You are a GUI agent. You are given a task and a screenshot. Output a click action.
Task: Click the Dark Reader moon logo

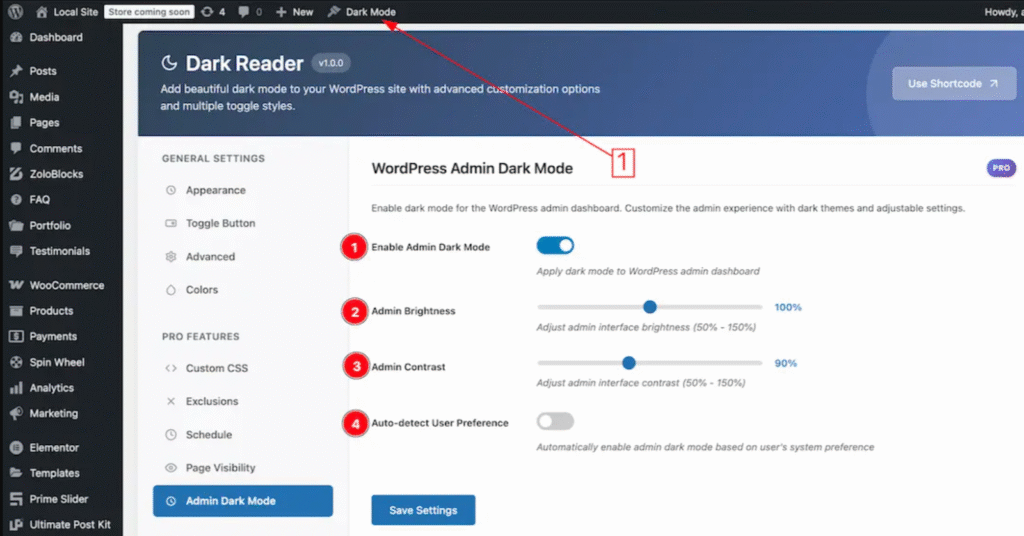point(169,63)
